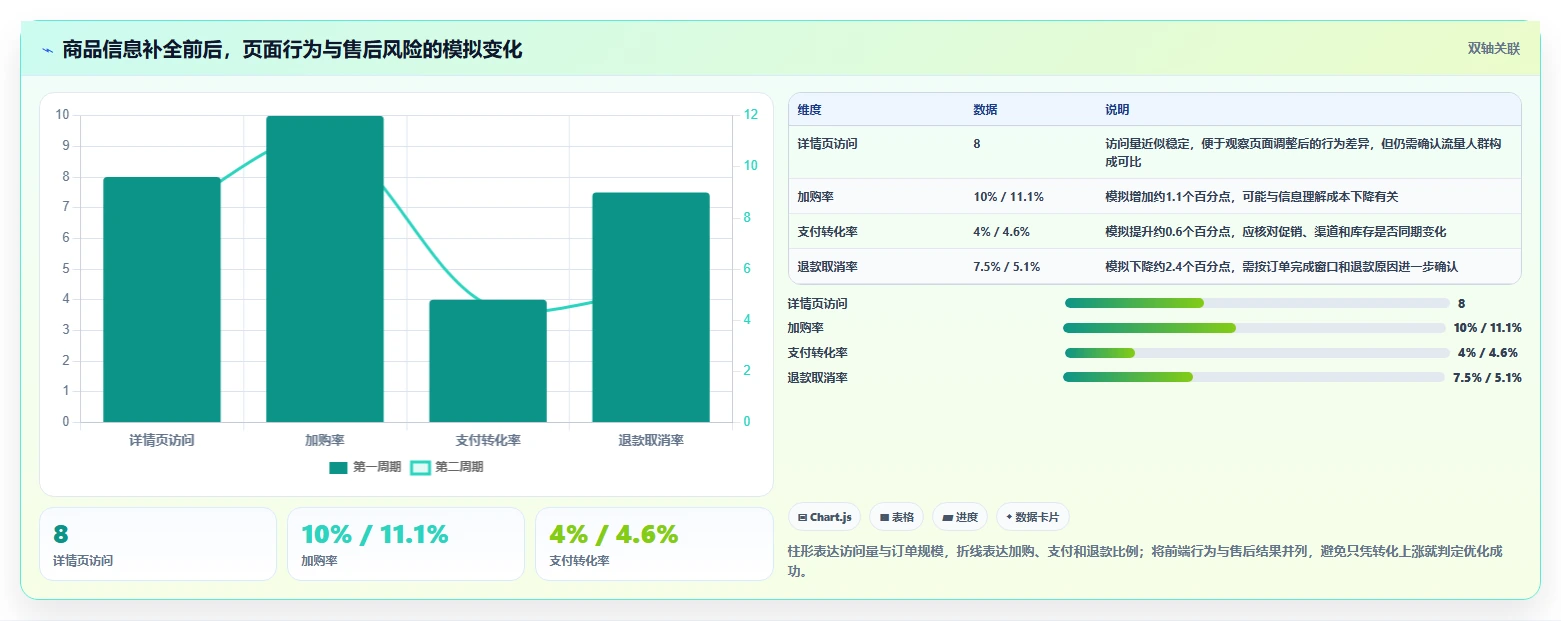Click 详情页访问 cell in table
The height and width of the screenshot is (621, 1561).
pyautogui.click(x=827, y=144)
